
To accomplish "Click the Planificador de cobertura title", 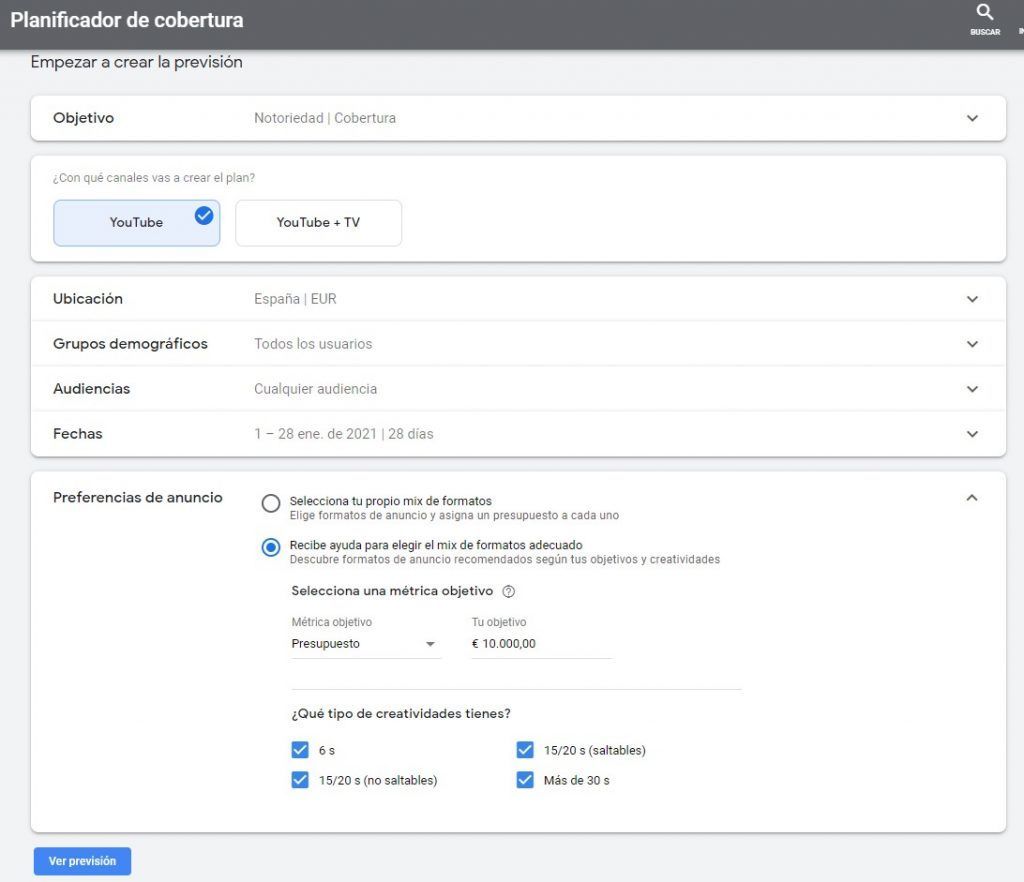I will coord(127,20).
